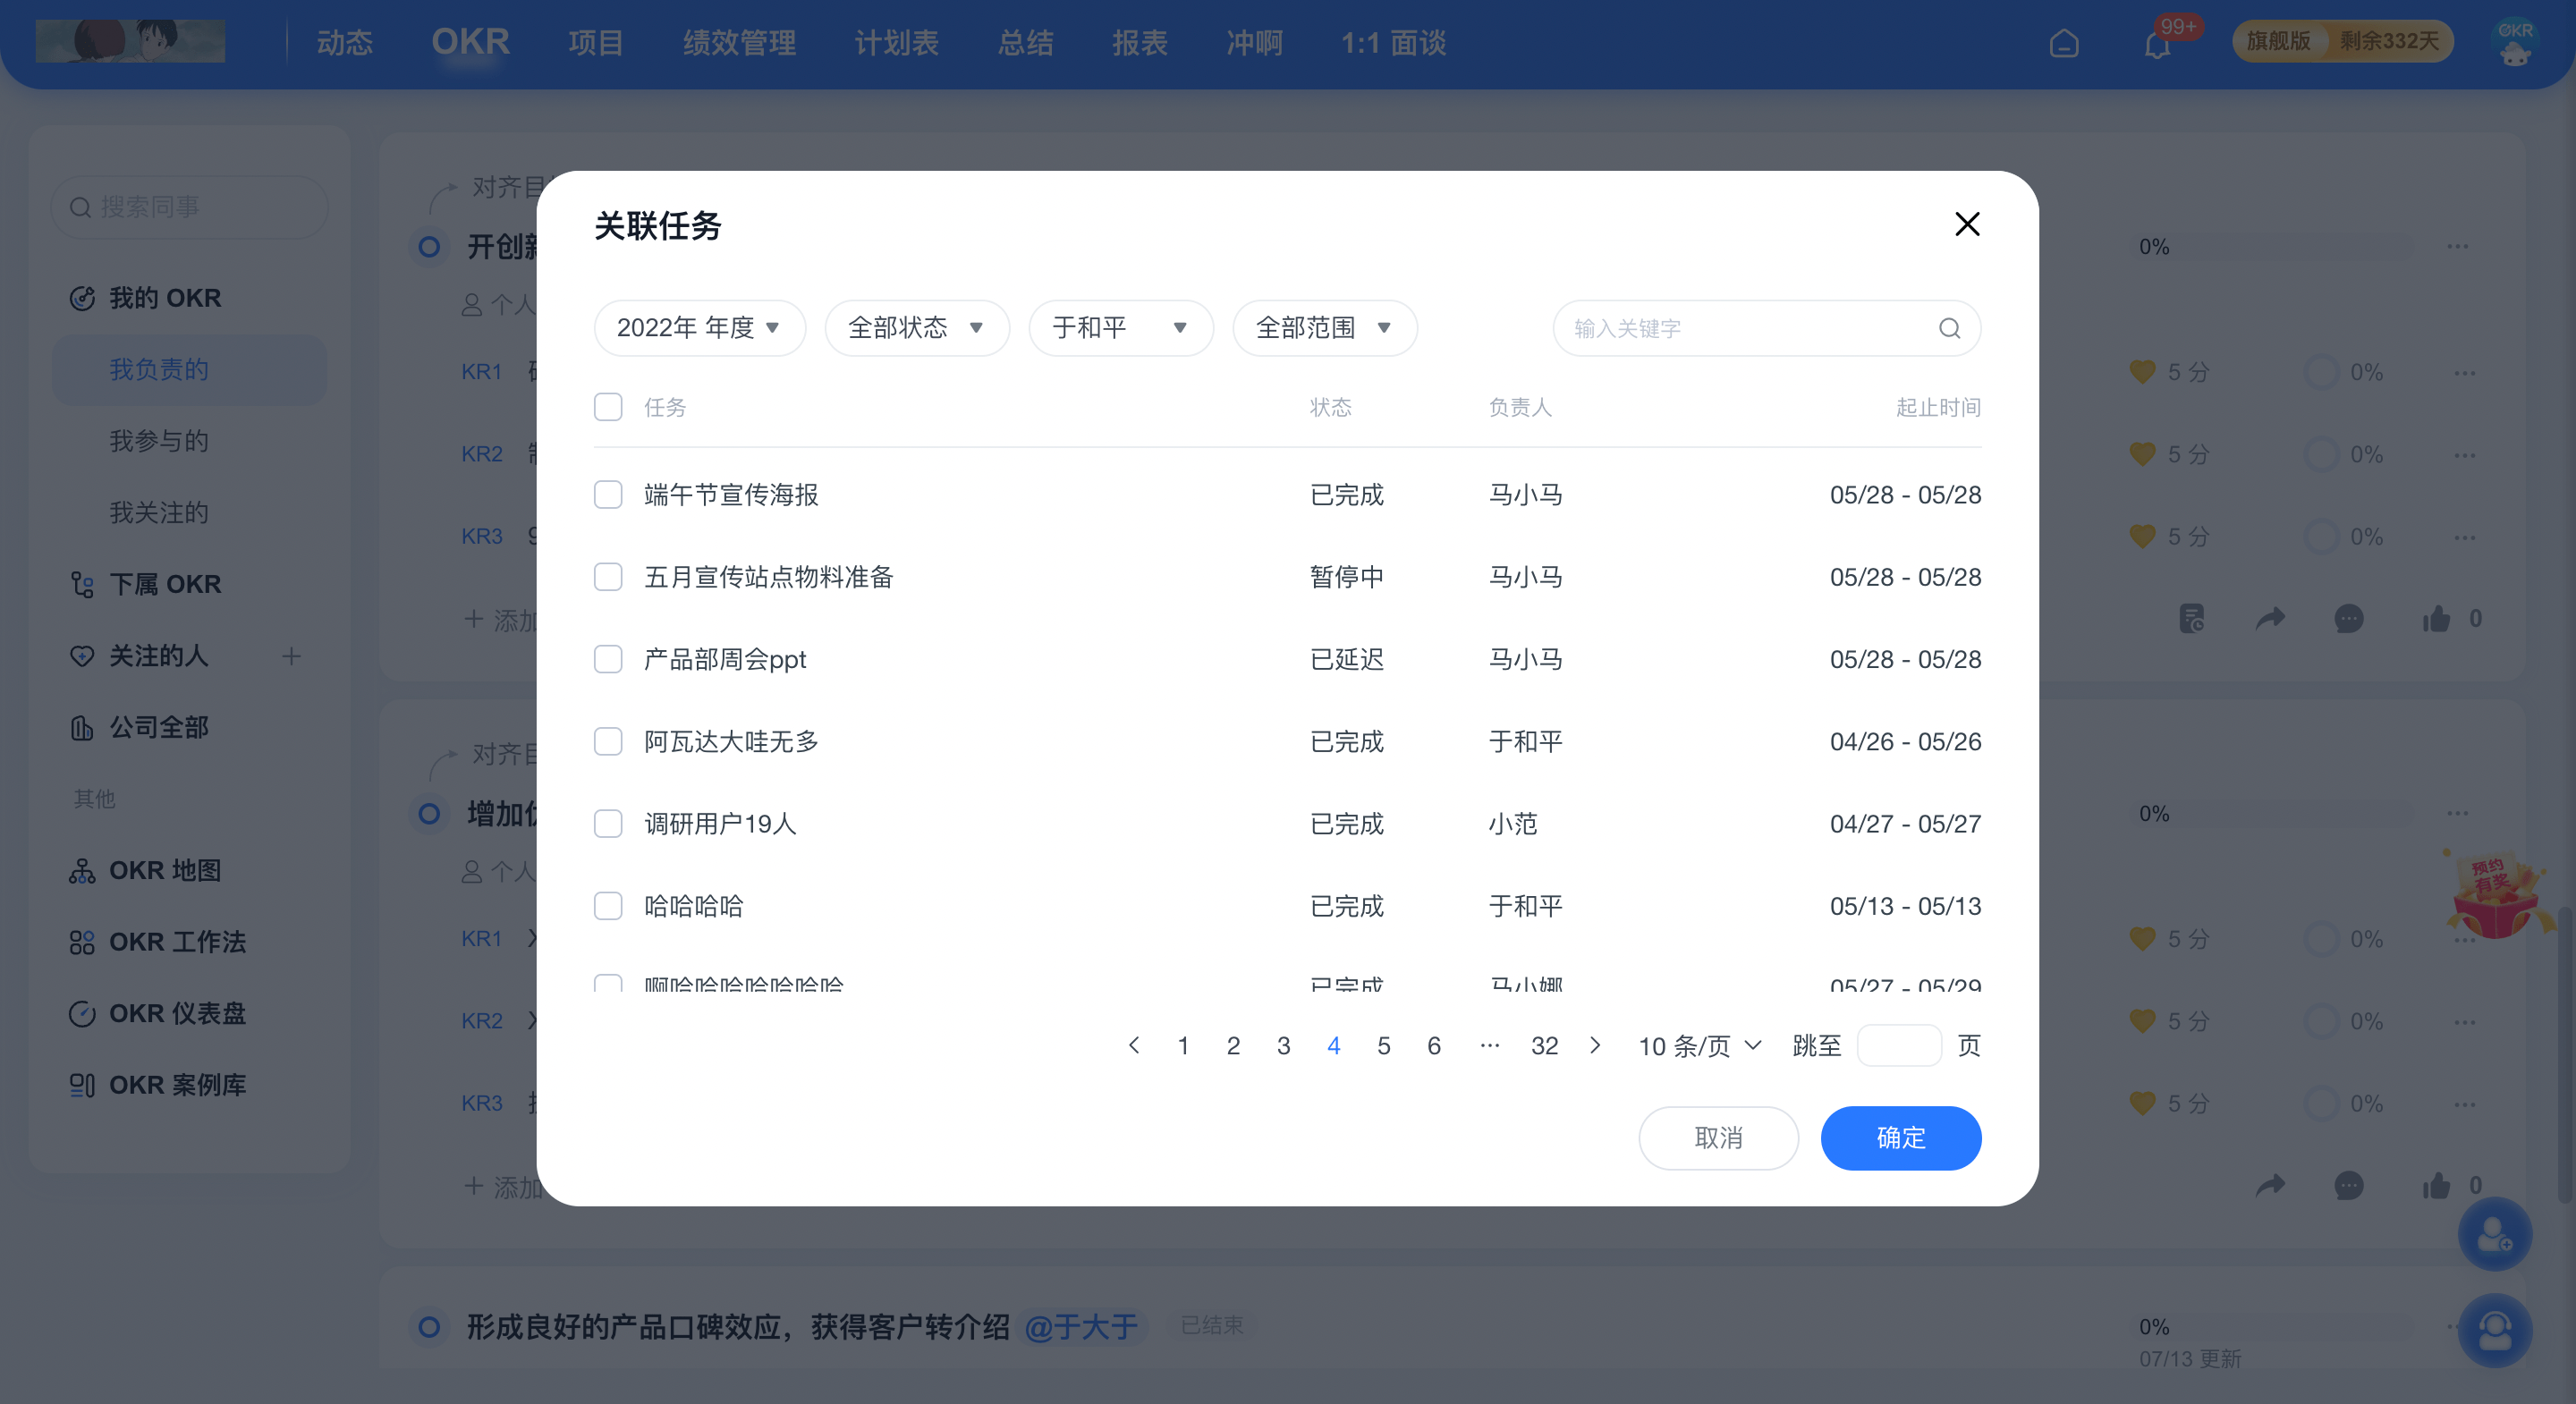Click the 跳至 page number input
2576x1404 pixels.
[1898, 1045]
